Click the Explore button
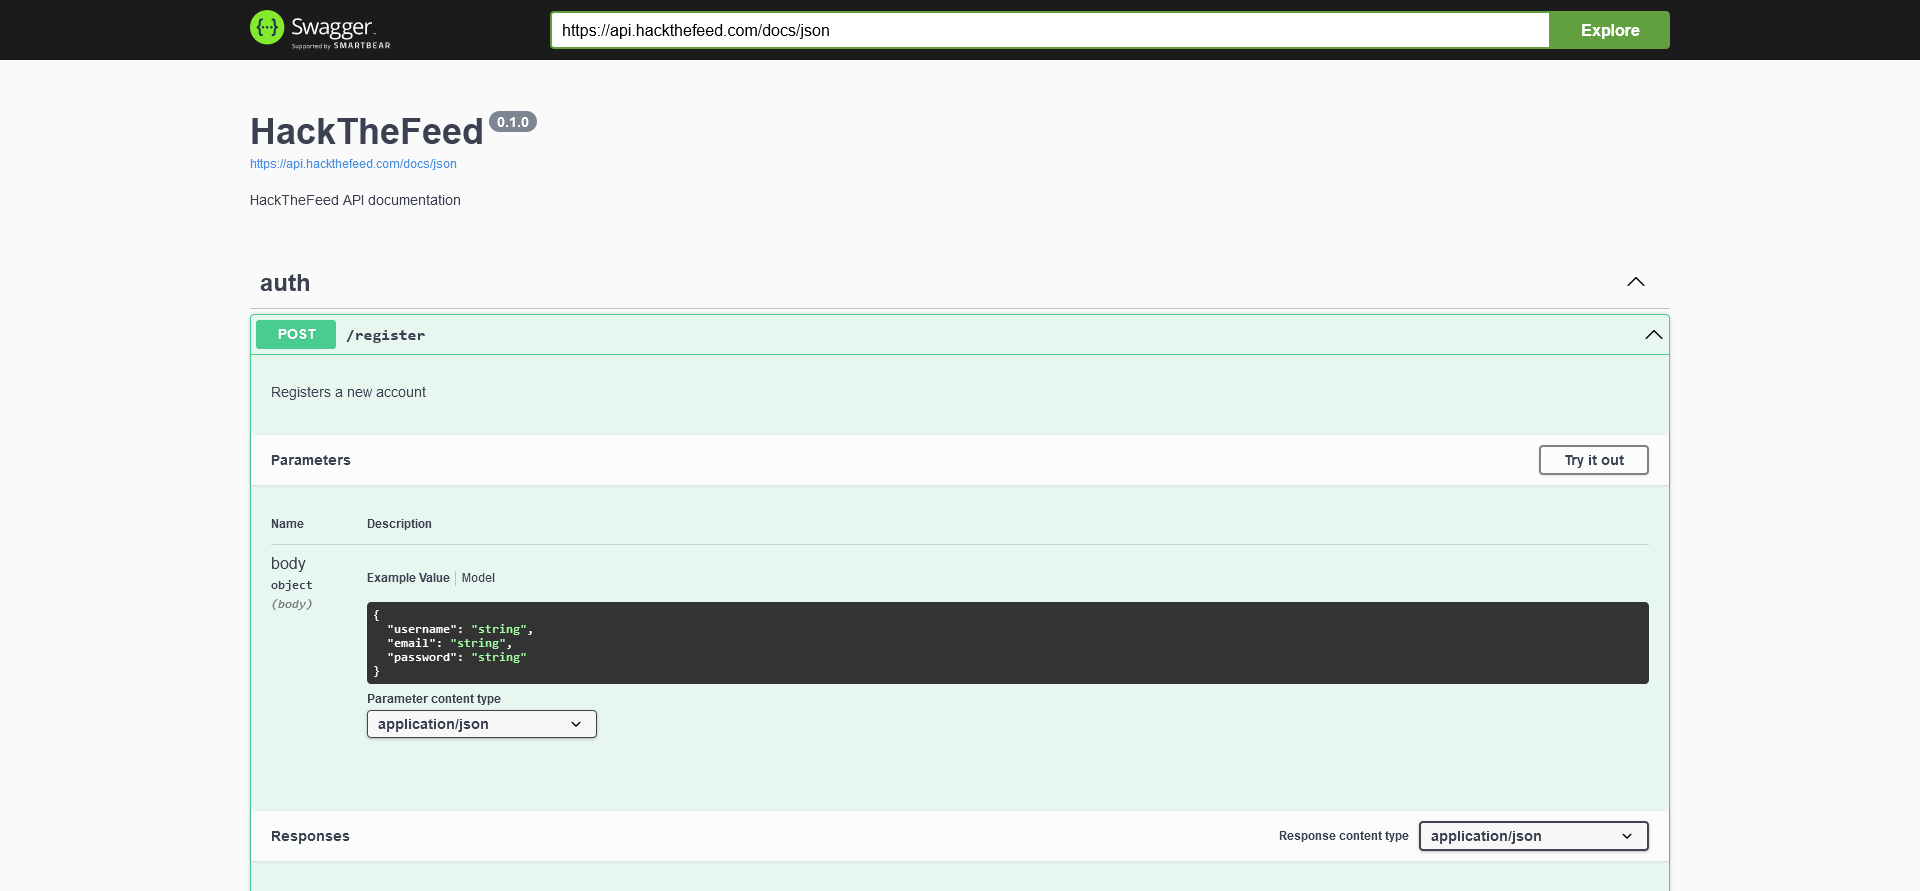The width and height of the screenshot is (1920, 891). tap(1610, 30)
